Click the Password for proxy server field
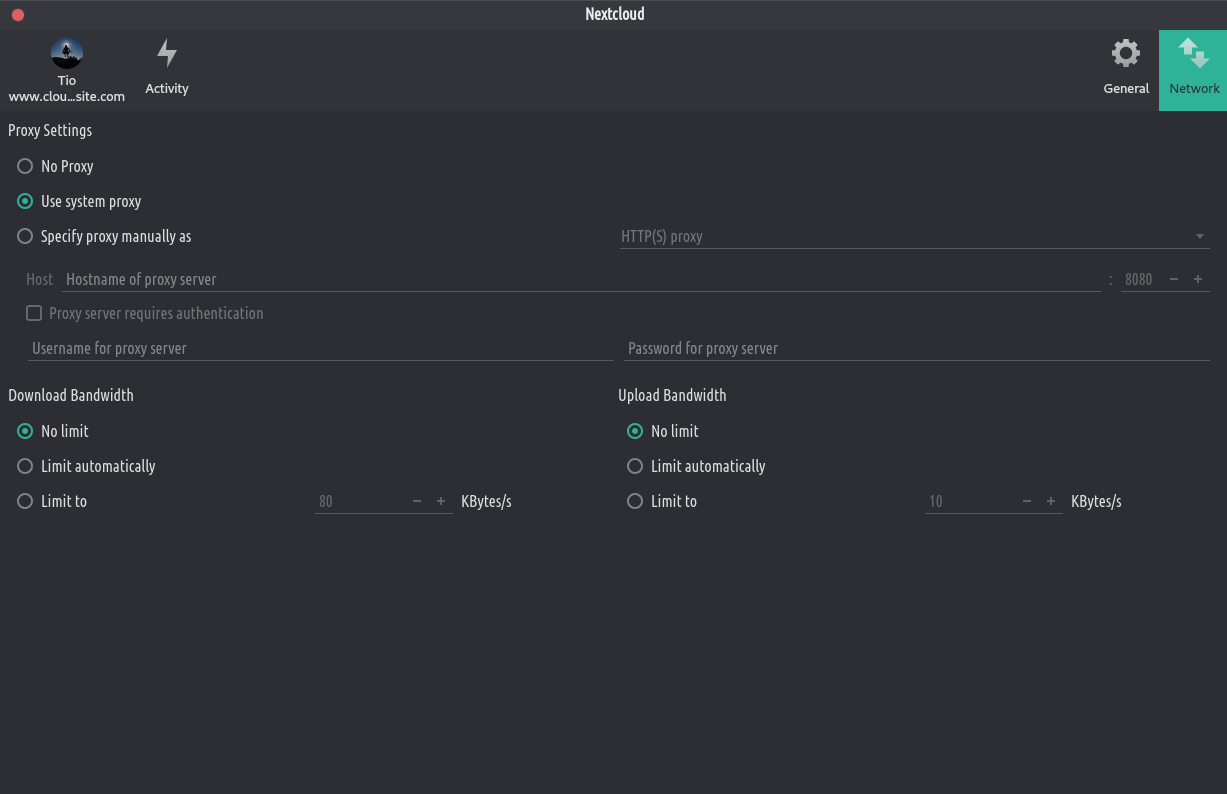The image size is (1227, 794). (x=916, y=349)
